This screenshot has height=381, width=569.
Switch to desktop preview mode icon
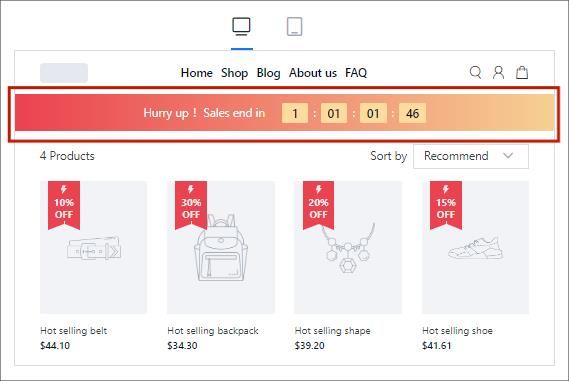(x=241, y=26)
